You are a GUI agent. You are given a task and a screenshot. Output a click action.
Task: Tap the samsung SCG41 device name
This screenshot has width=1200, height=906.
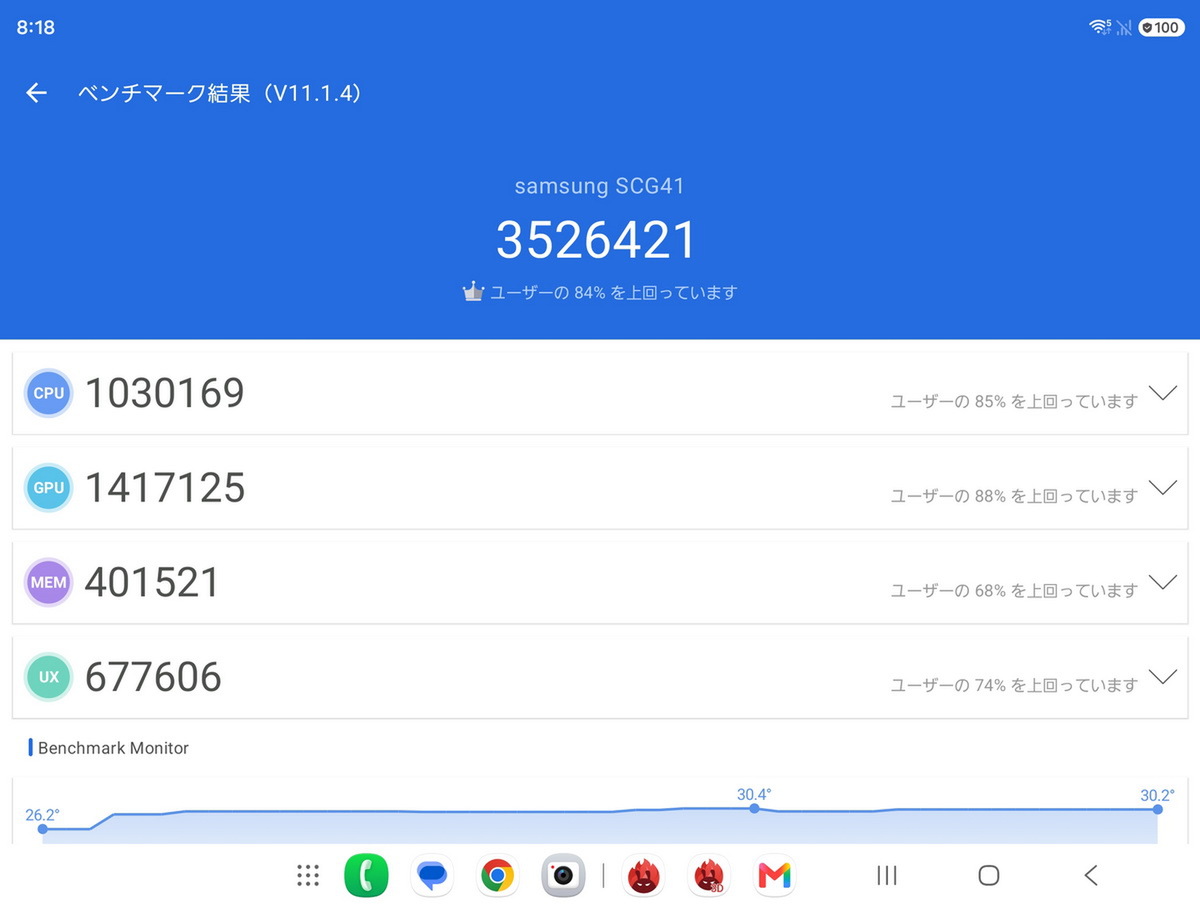(600, 186)
